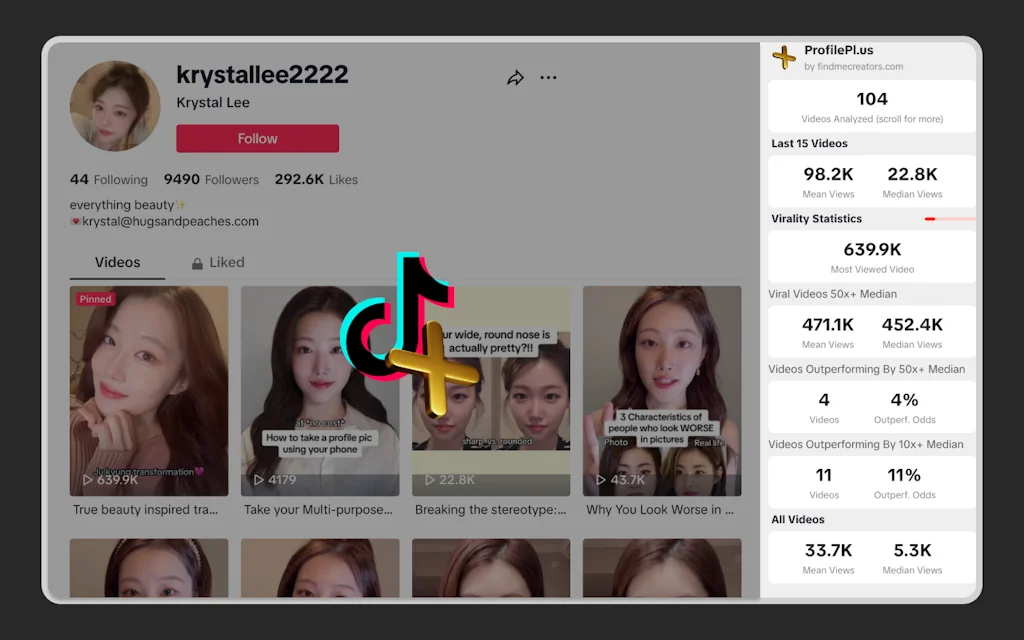This screenshot has width=1024, height=640.
Task: Open the three-dot more options icon
Action: pyautogui.click(x=548, y=77)
